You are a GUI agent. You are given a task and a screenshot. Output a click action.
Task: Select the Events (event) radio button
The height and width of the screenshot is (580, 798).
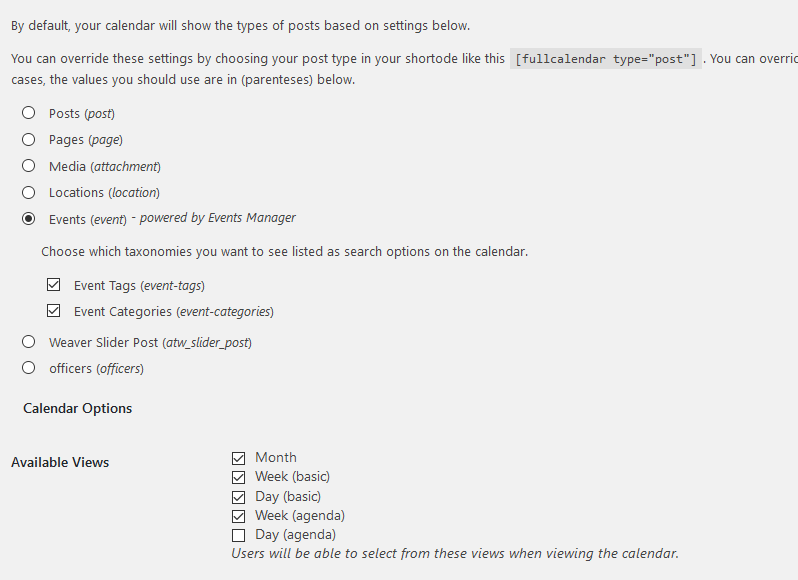29,218
